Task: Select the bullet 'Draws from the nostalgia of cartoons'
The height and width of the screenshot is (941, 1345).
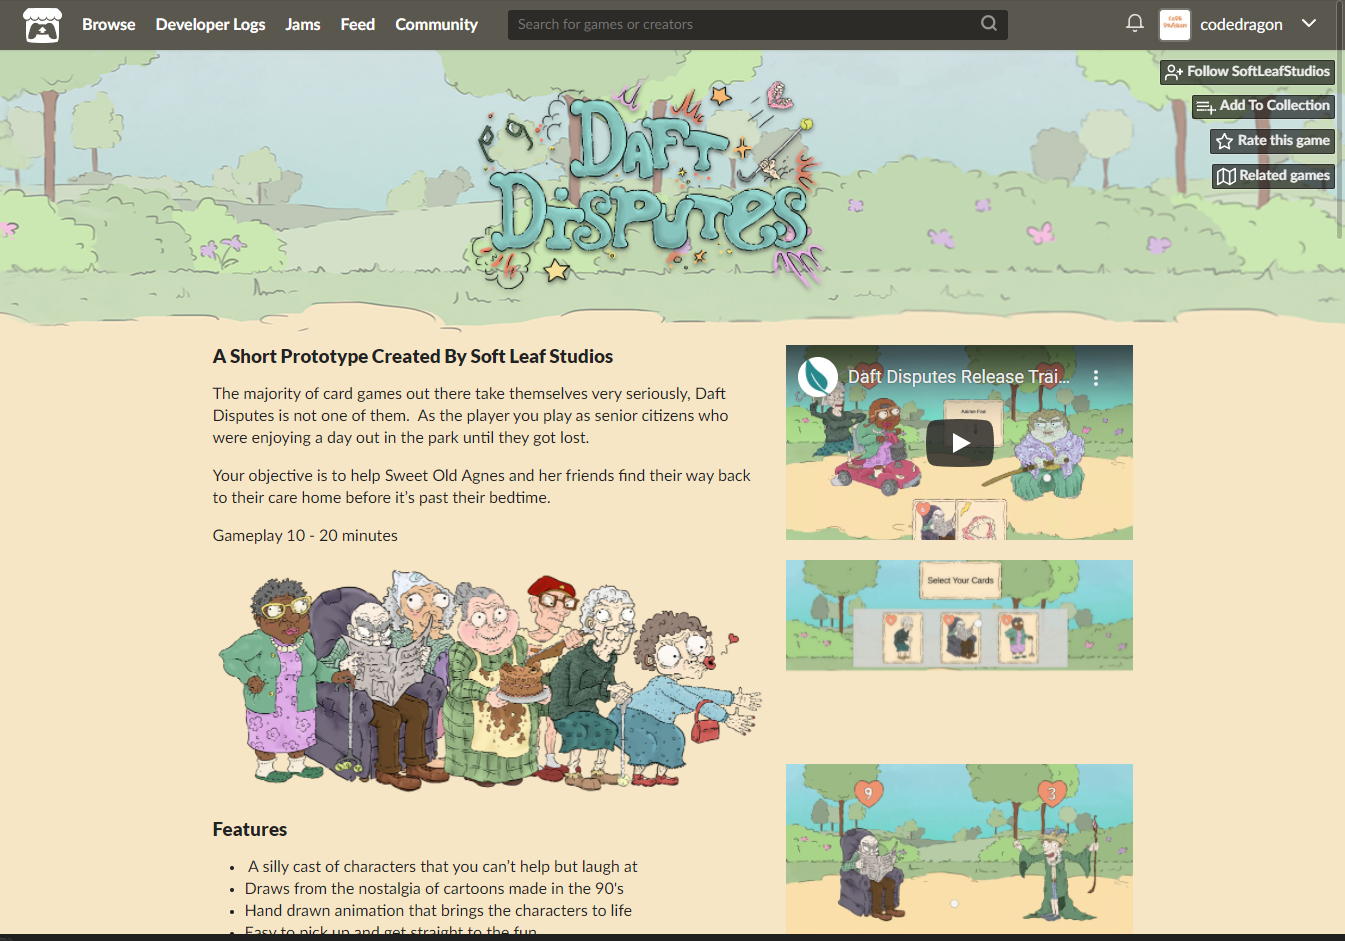Action: click(434, 888)
